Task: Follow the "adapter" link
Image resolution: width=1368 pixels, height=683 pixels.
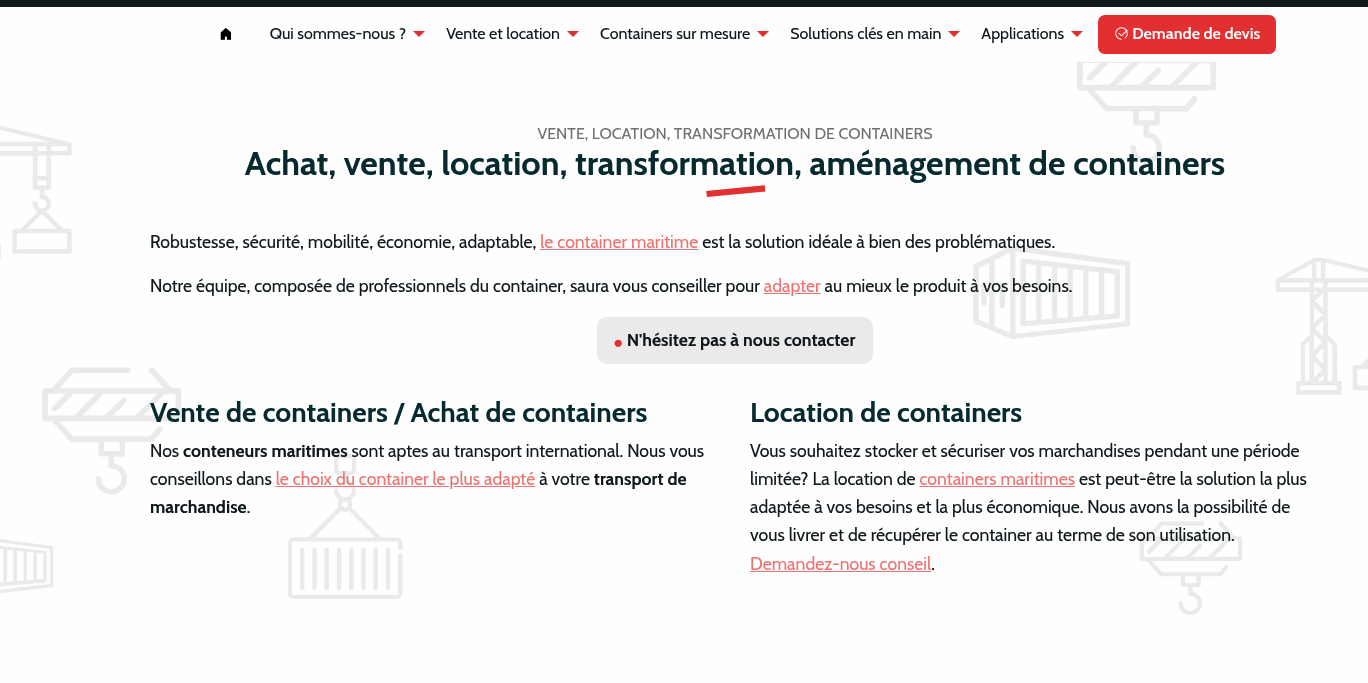Action: (x=792, y=286)
